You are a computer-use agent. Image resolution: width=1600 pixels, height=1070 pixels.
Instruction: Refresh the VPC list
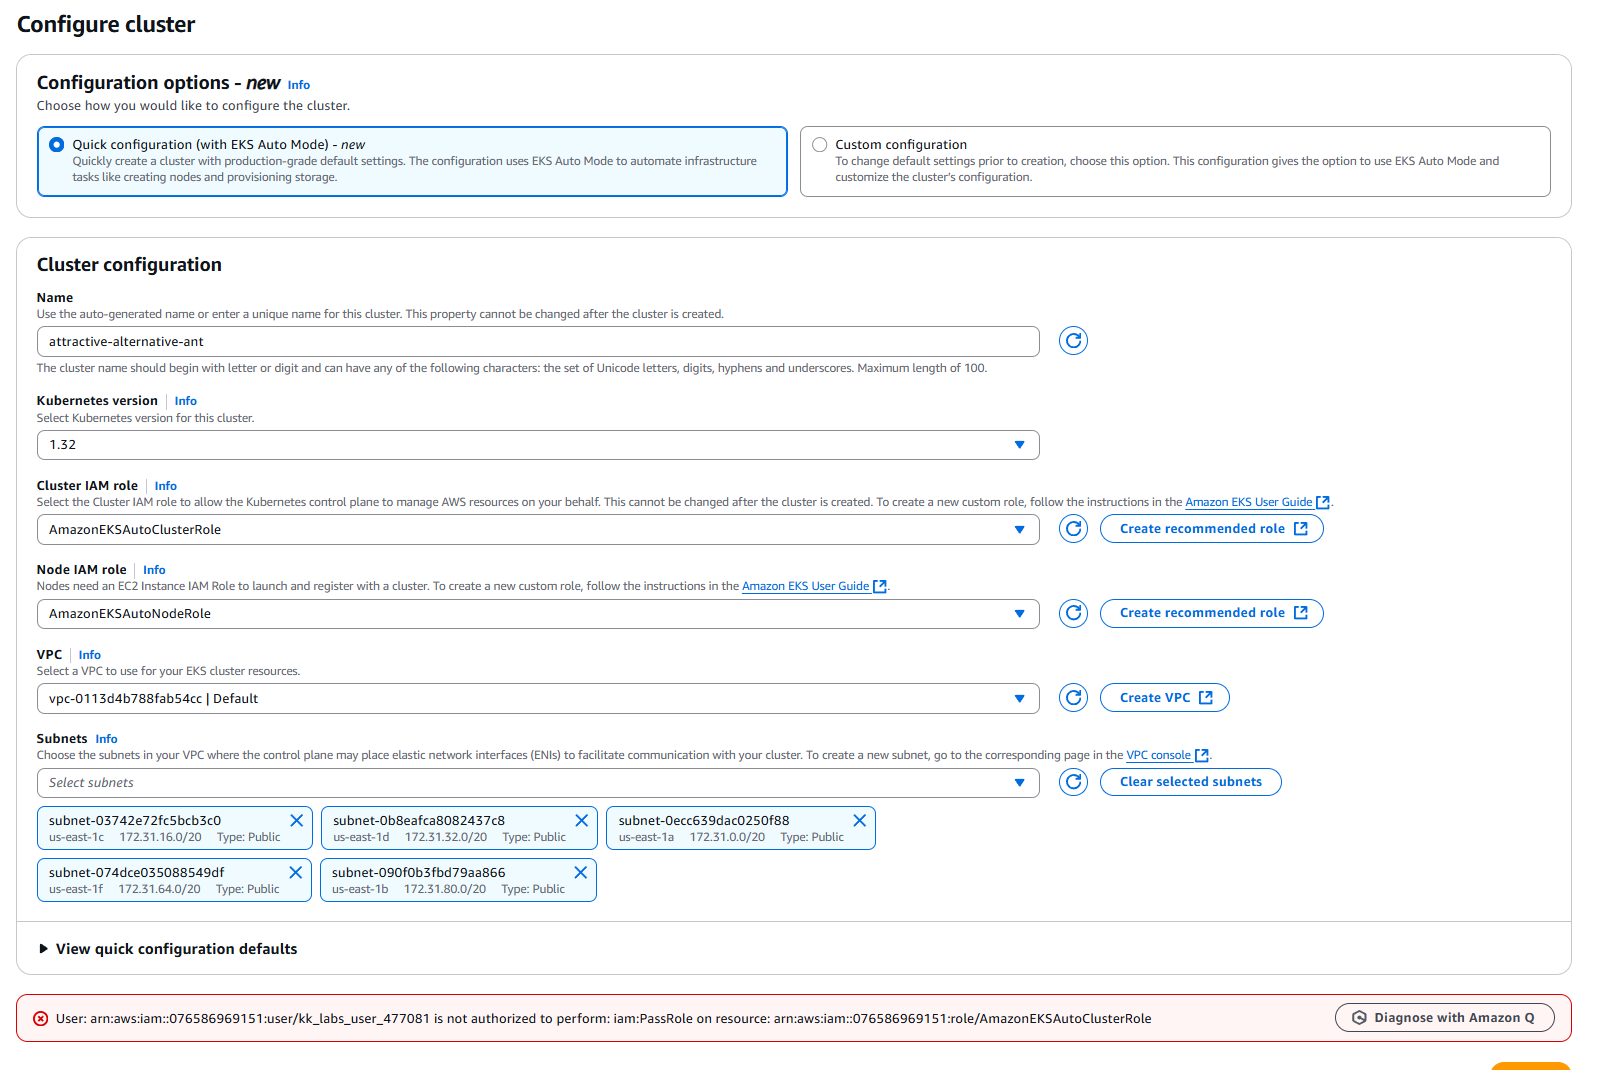[1073, 698]
